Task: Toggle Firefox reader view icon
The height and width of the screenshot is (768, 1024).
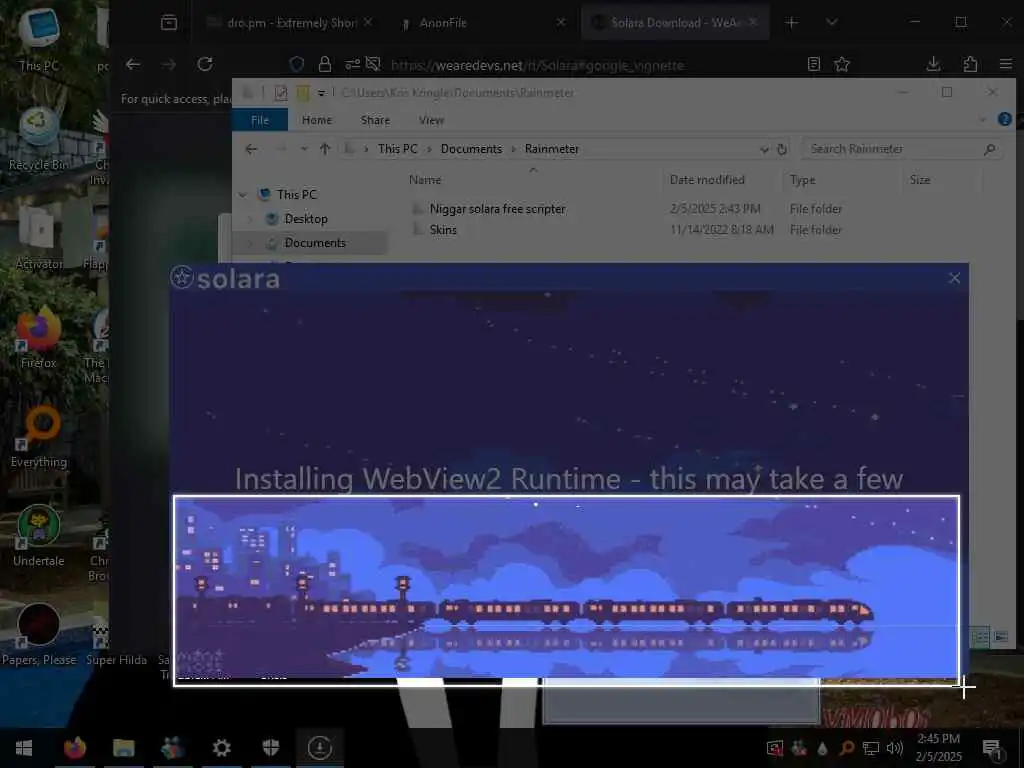Action: [x=814, y=64]
